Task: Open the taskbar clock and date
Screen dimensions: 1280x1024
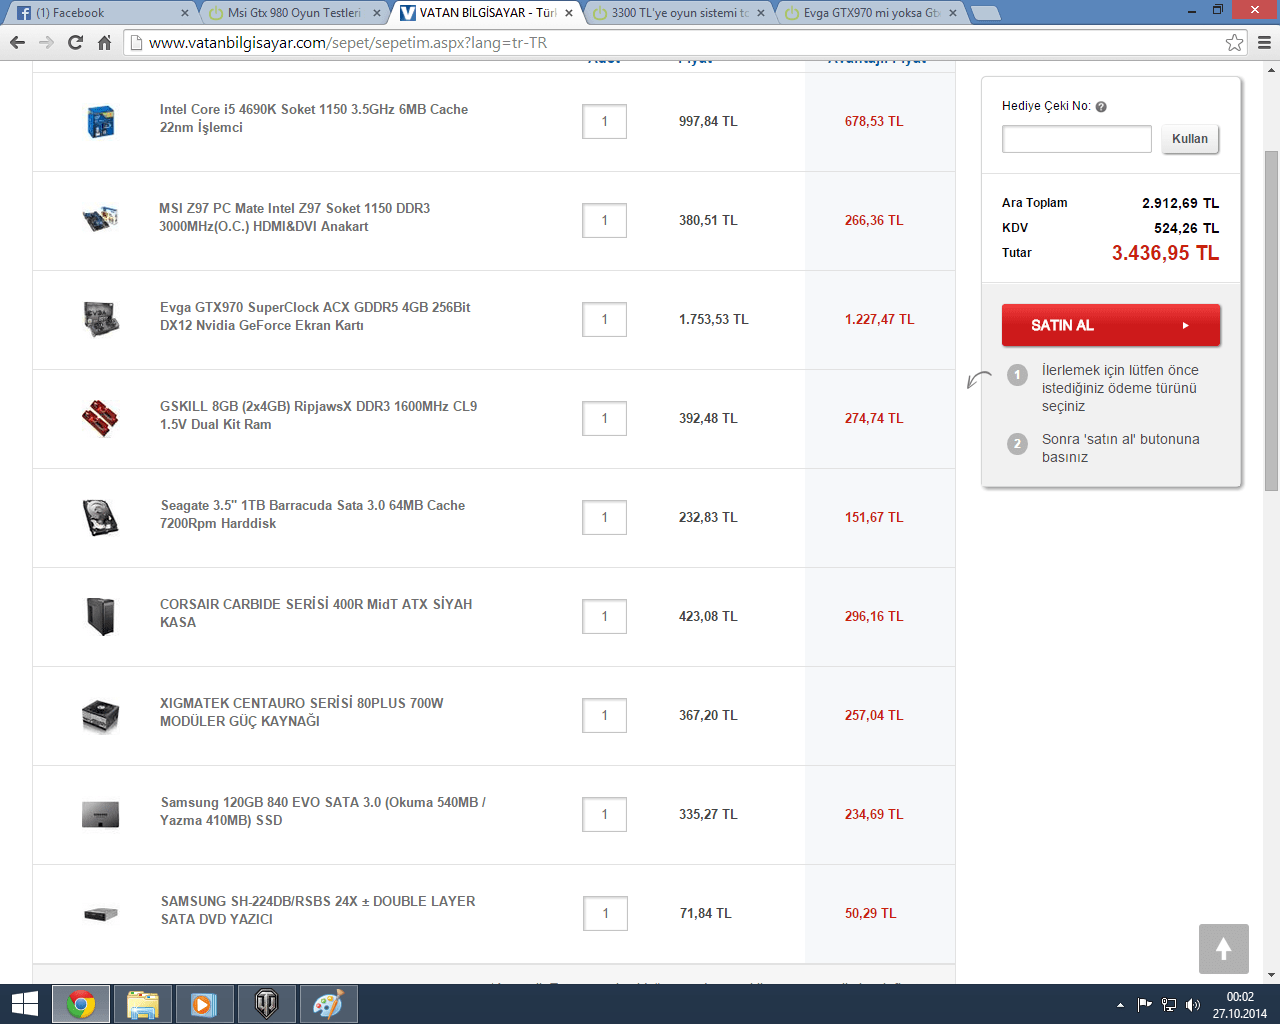Action: [1240, 1005]
